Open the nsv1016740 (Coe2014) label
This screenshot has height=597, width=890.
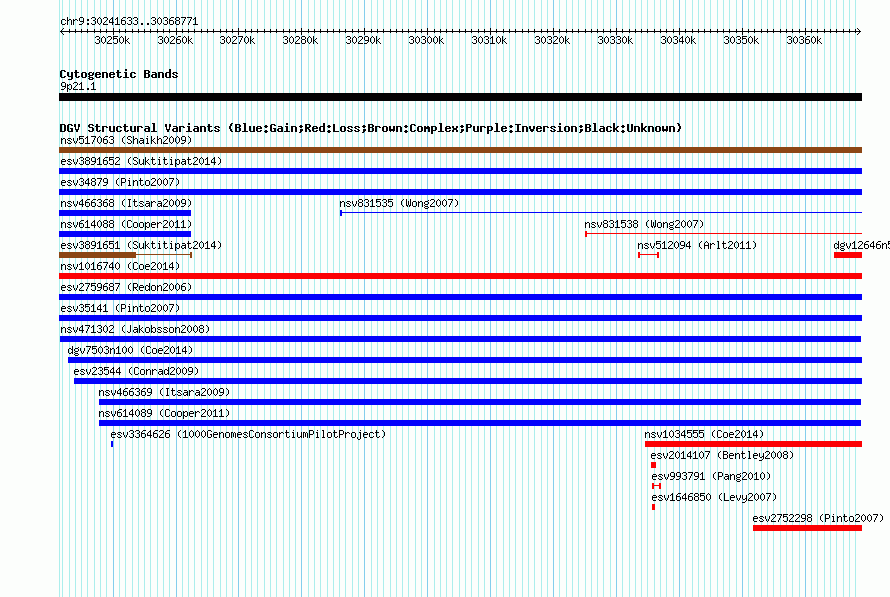(x=120, y=266)
